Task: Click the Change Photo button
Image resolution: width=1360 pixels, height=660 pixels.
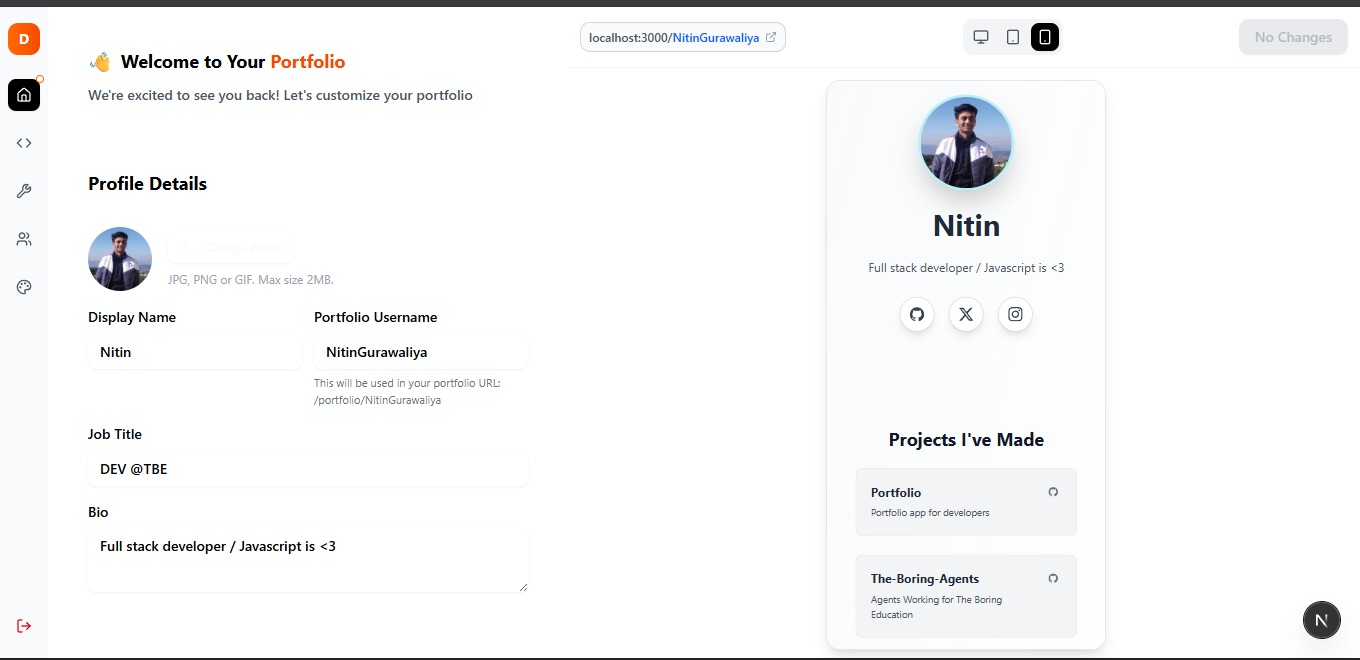Action: coord(230,248)
